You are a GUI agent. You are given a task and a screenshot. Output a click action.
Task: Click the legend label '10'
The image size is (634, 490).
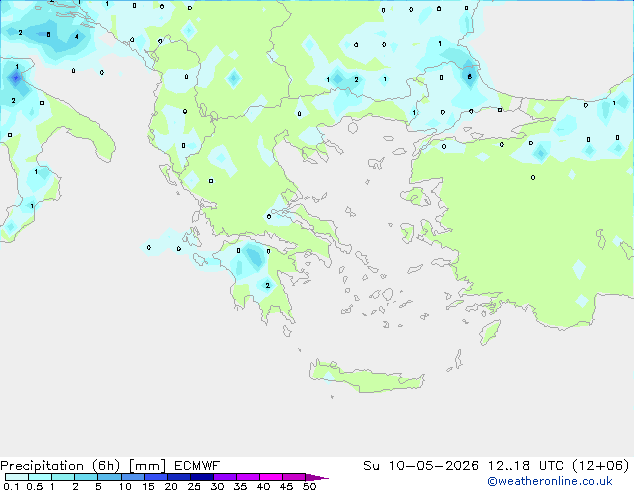pyautogui.click(x=125, y=486)
